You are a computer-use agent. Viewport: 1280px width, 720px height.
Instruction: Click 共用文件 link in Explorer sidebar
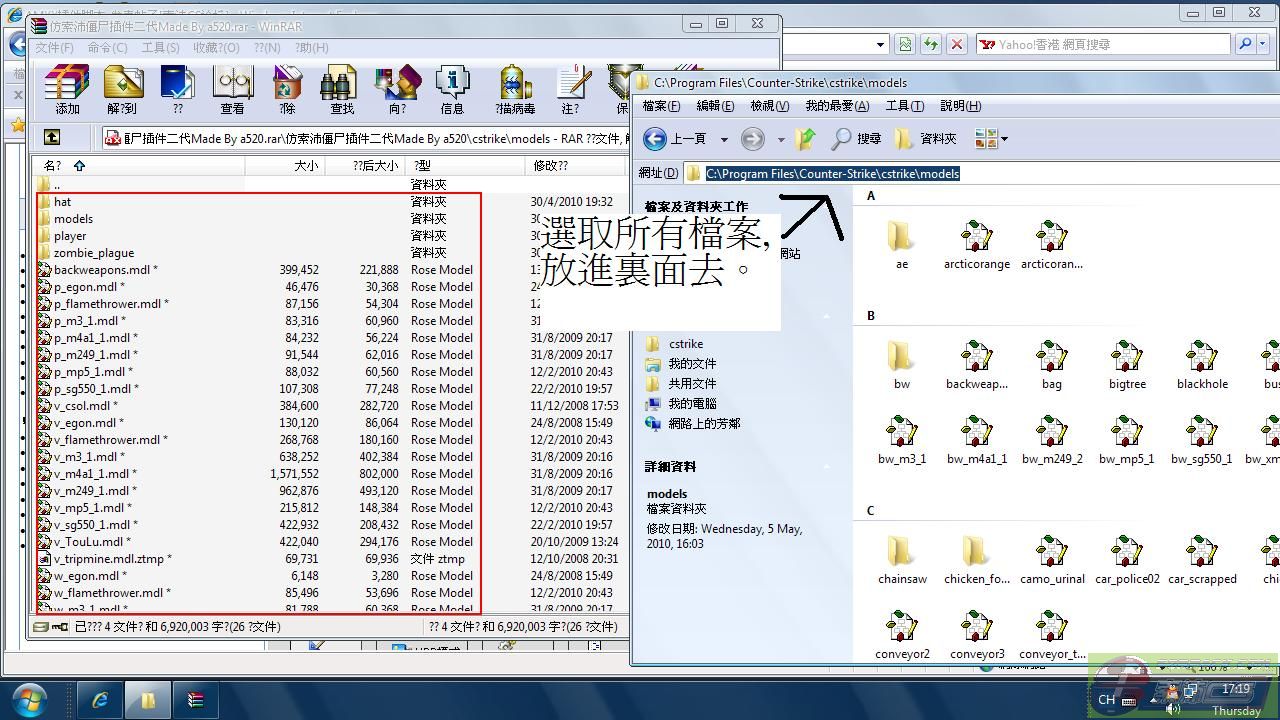click(692, 384)
